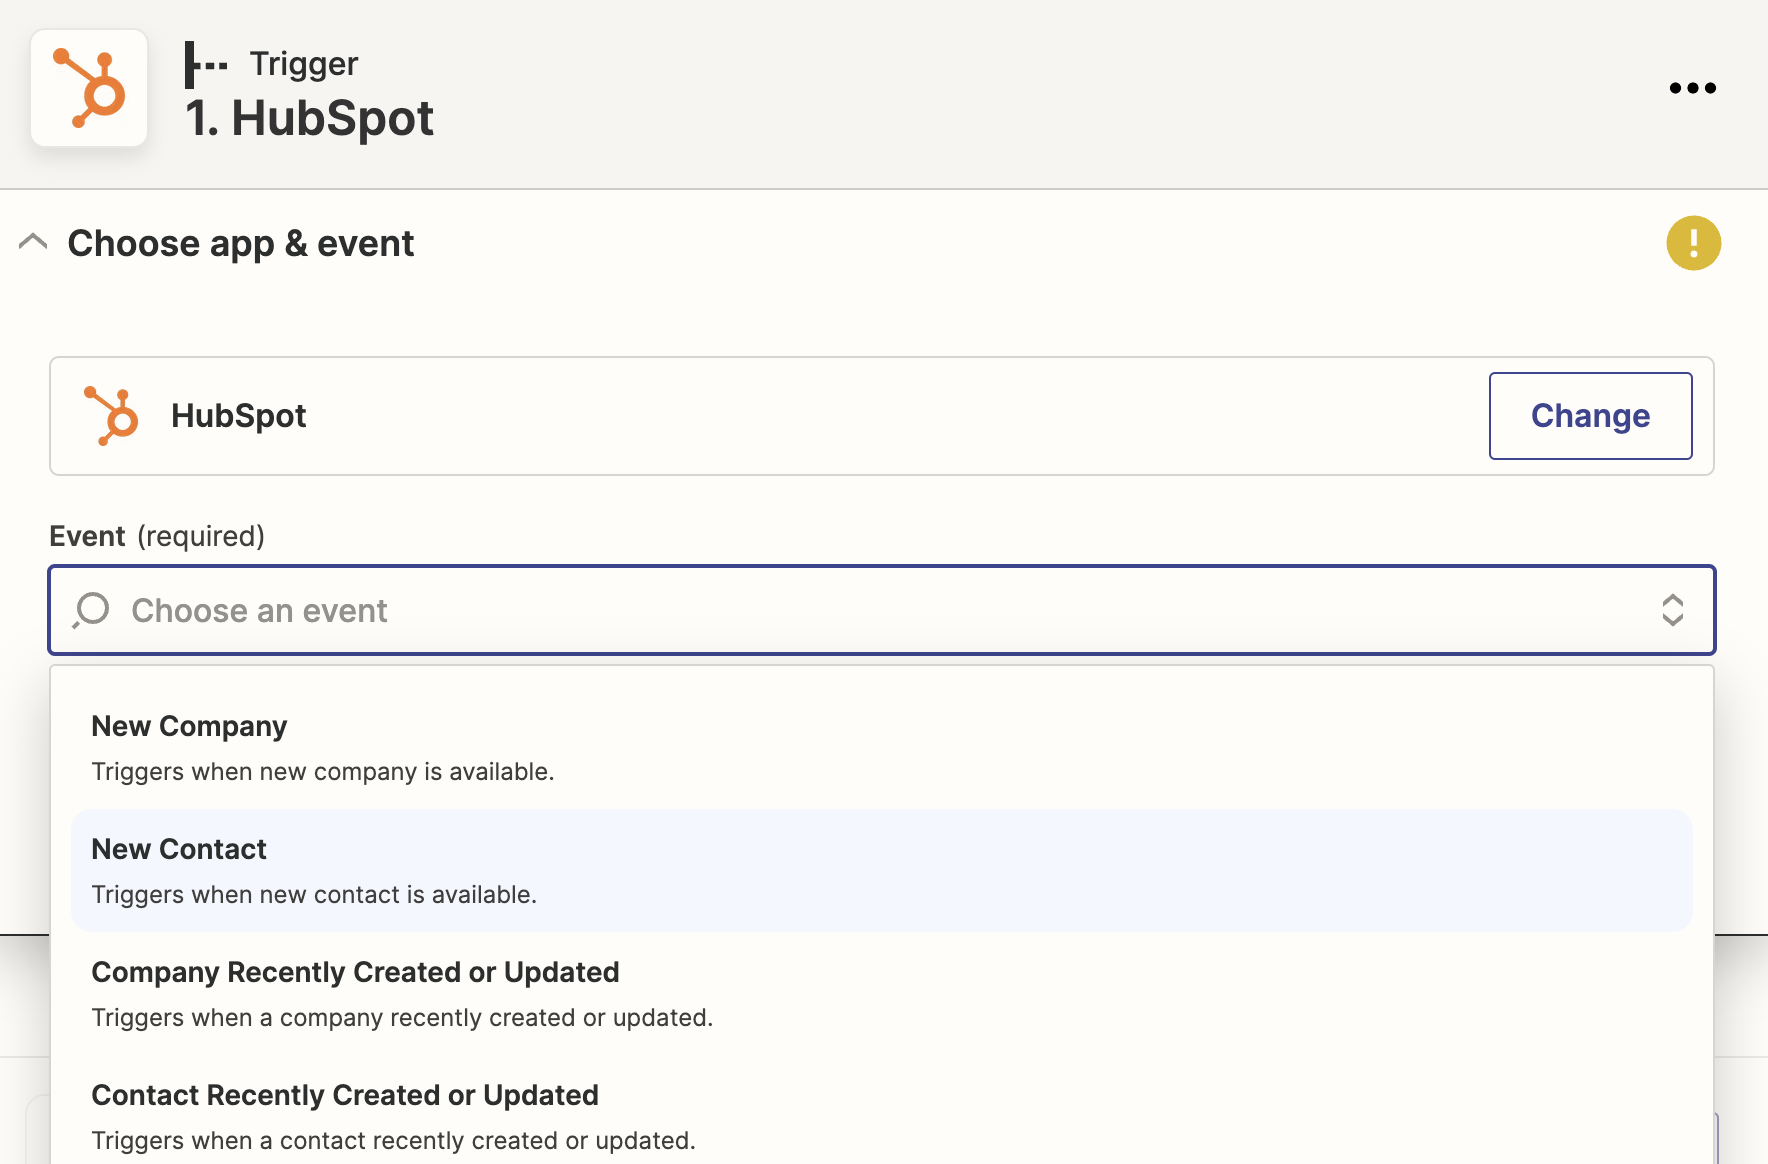The height and width of the screenshot is (1164, 1768).
Task: Click the 1. HubSpot step title
Action: click(x=309, y=118)
